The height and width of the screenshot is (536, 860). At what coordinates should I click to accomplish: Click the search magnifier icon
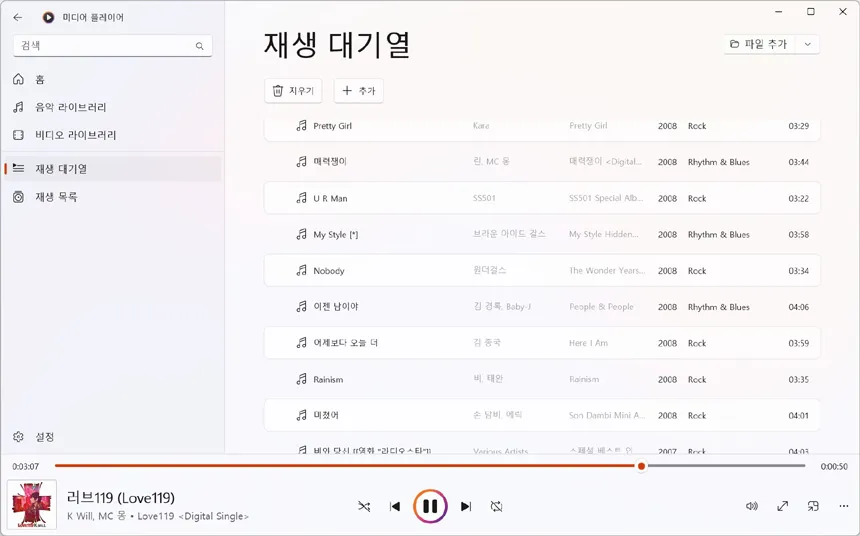point(200,46)
